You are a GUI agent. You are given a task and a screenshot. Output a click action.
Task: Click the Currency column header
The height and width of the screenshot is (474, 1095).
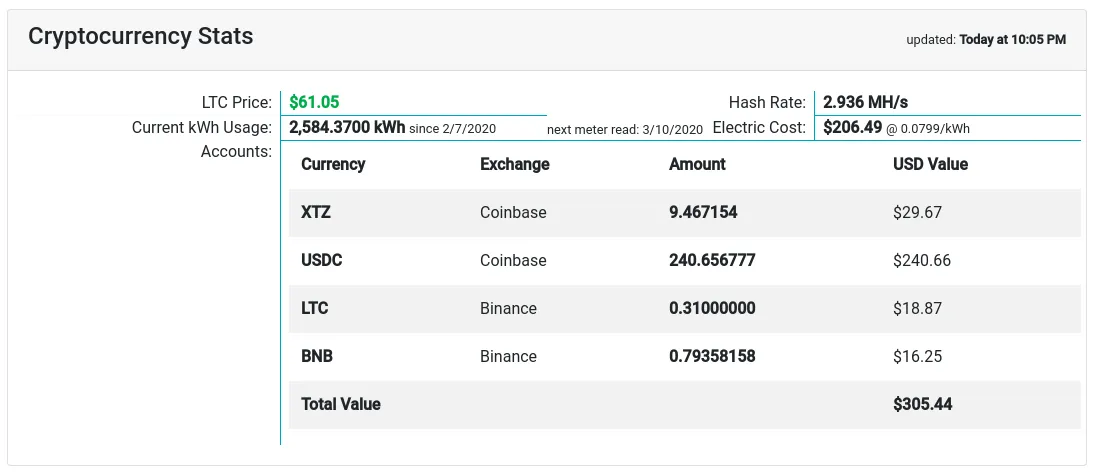pos(333,164)
